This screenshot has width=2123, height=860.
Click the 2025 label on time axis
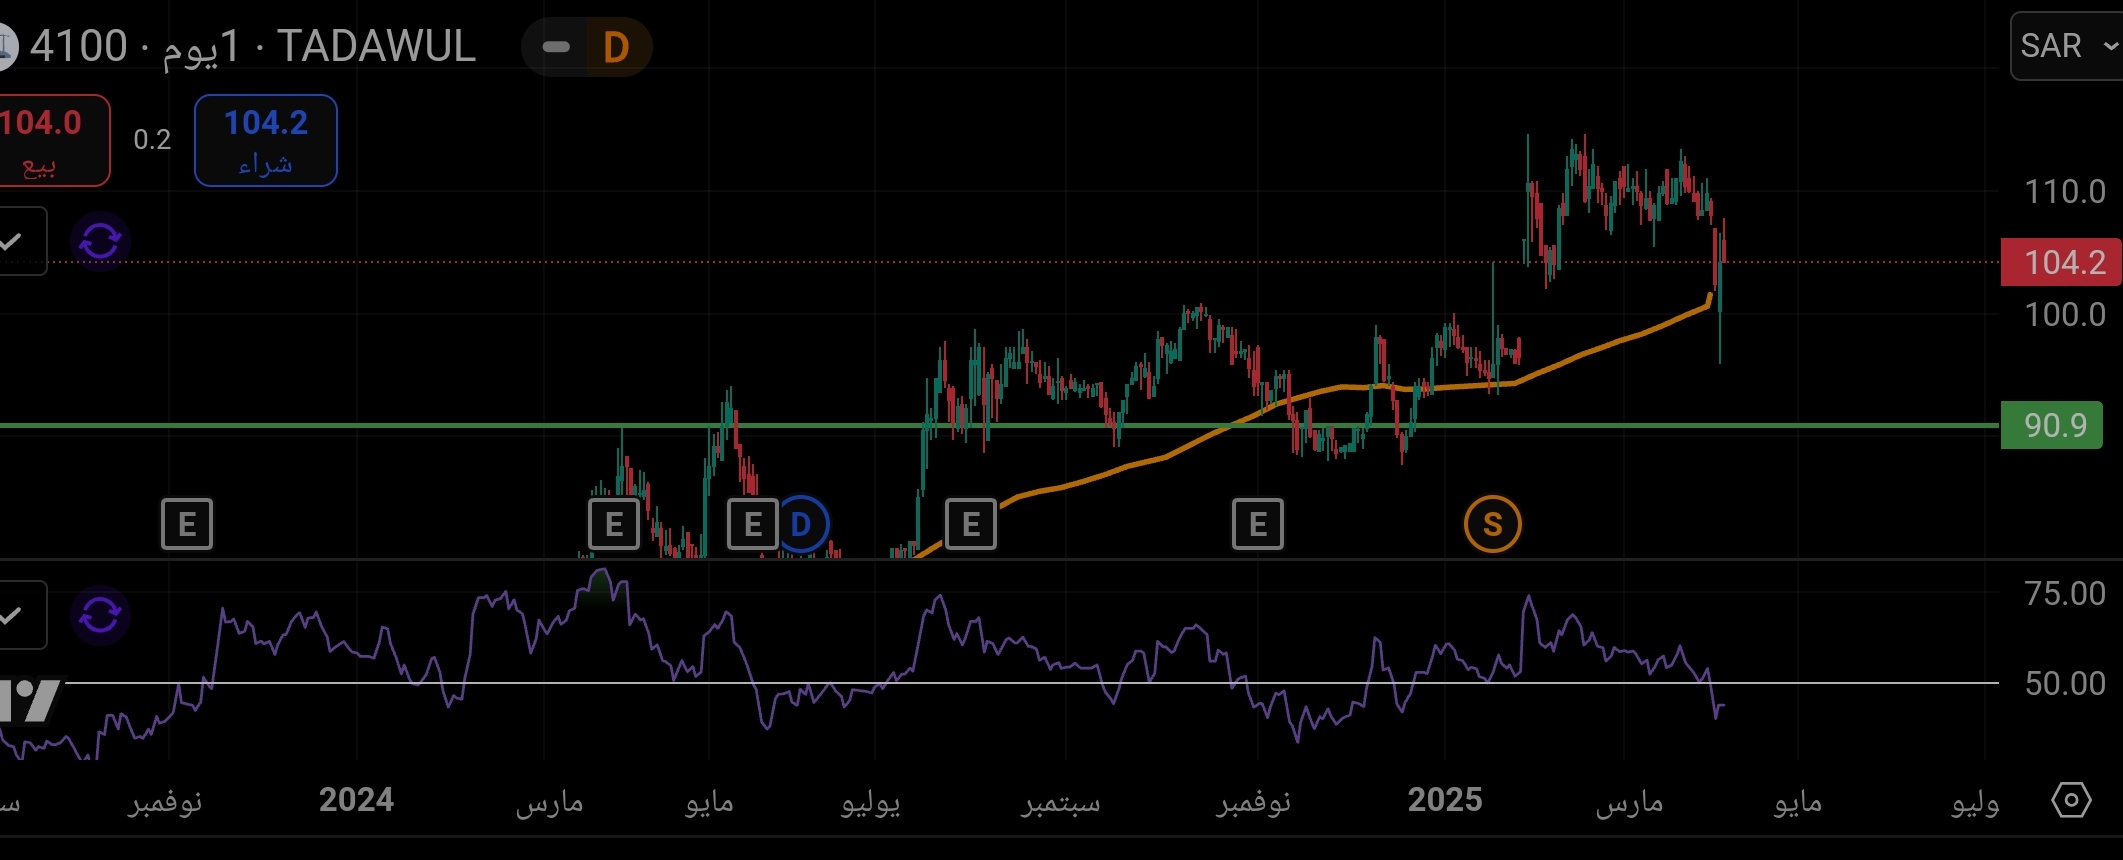(x=1445, y=800)
